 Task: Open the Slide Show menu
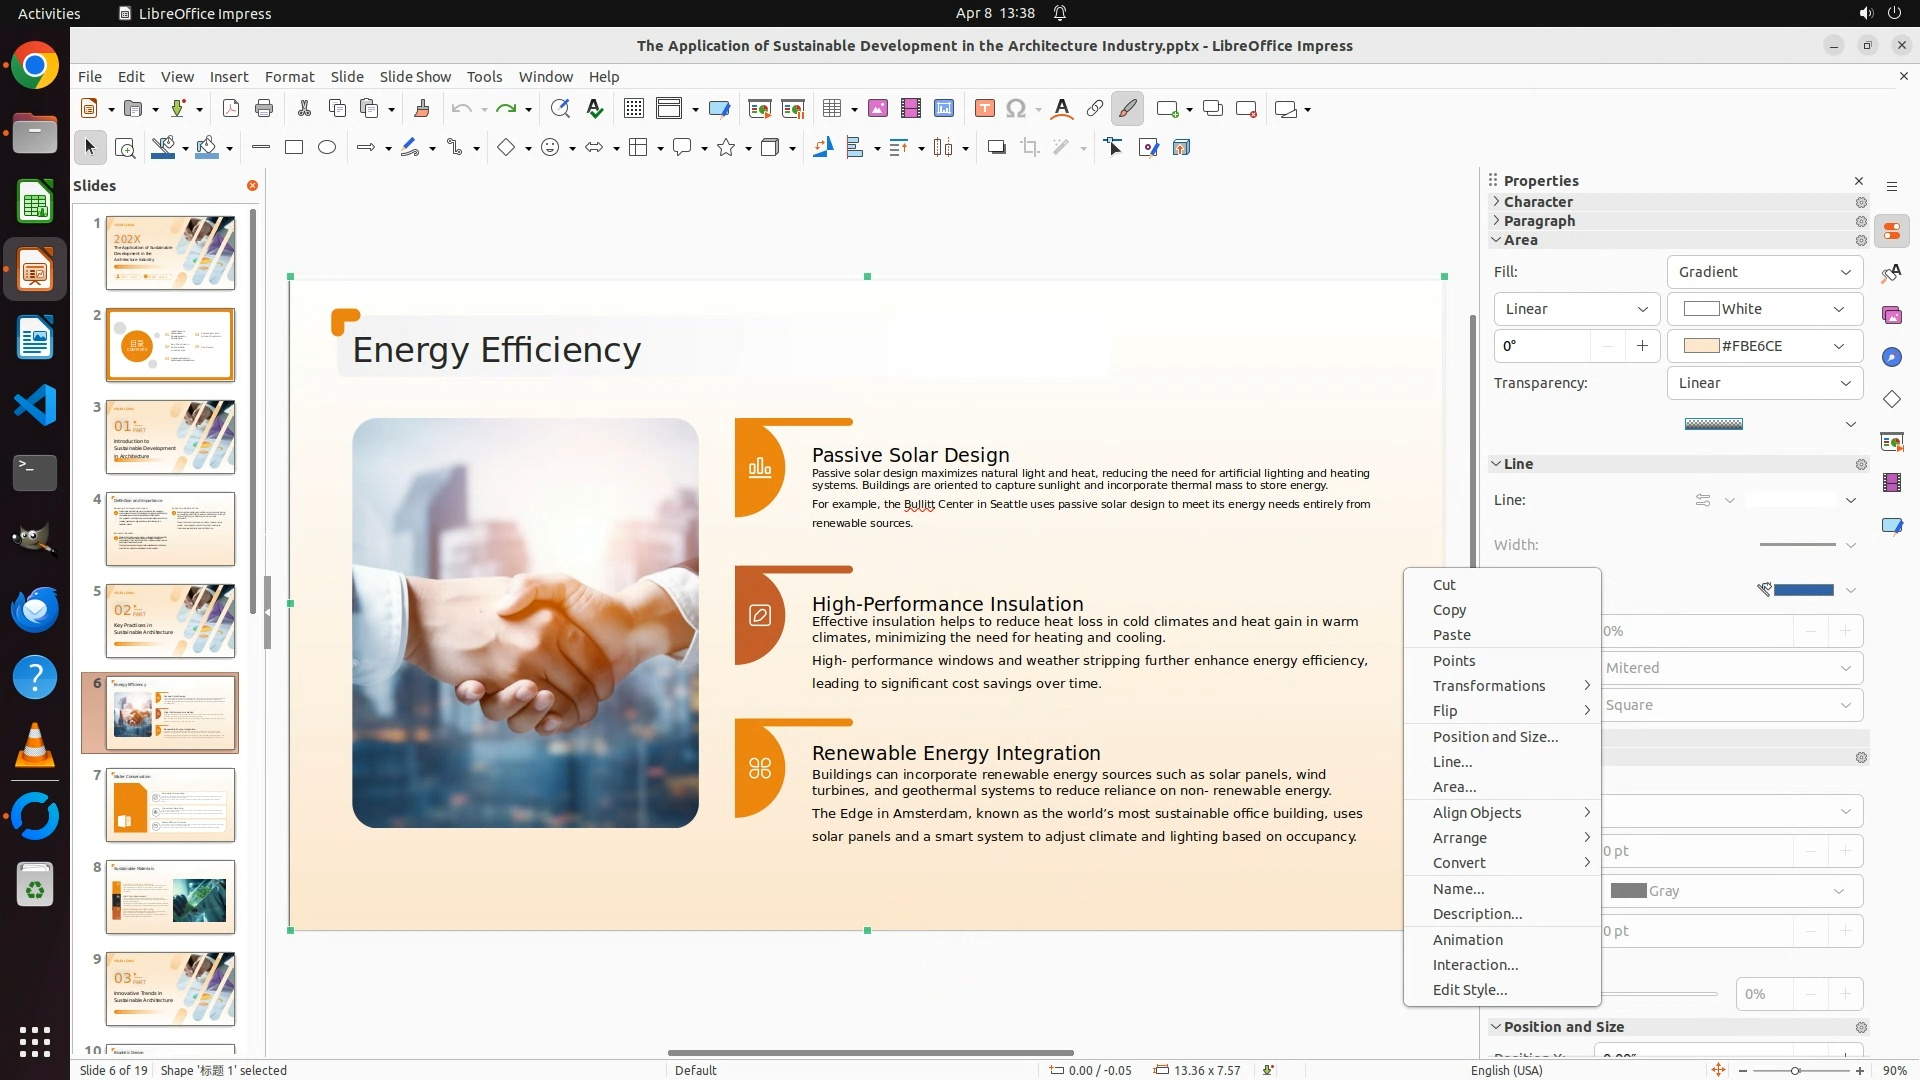tap(415, 77)
